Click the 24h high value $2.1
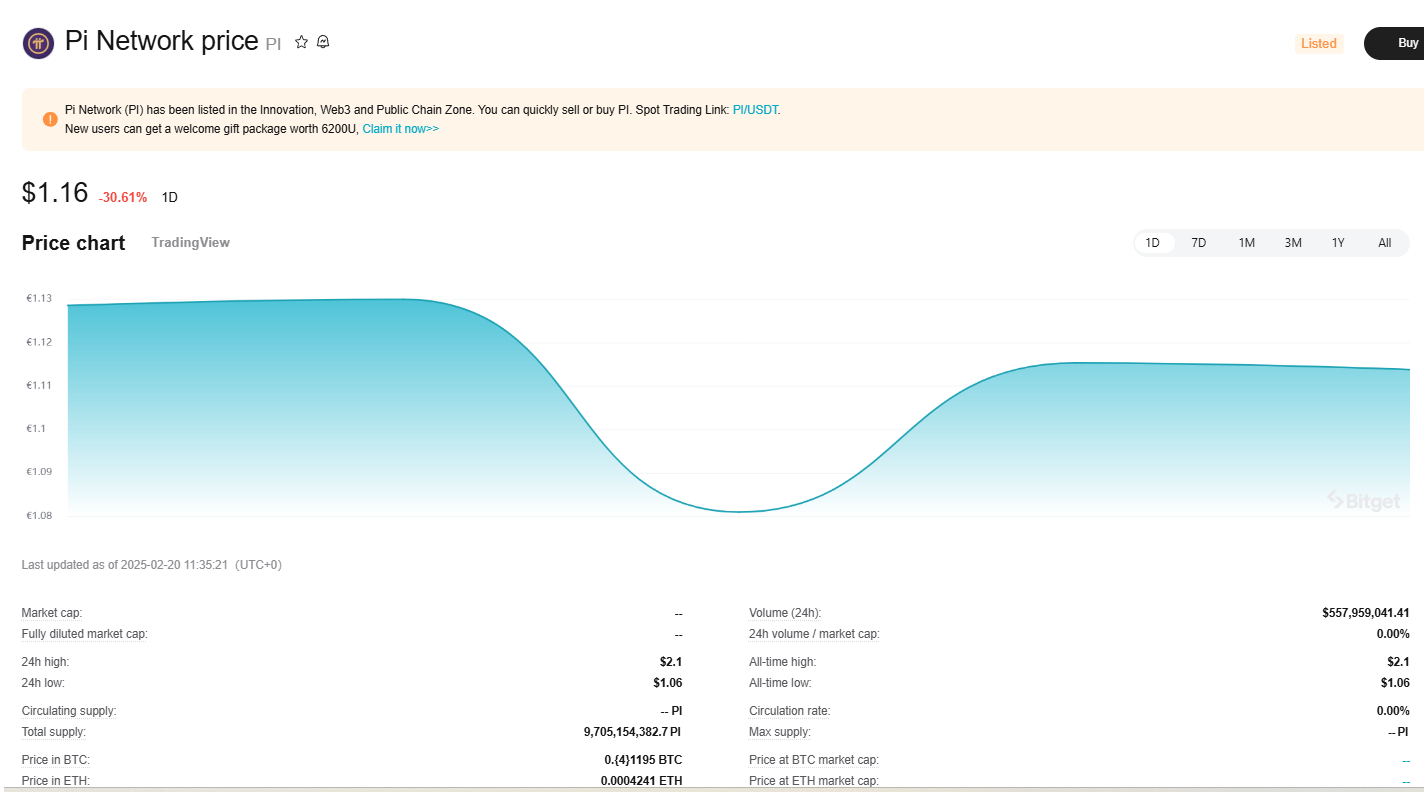The image size is (1428, 796). (x=670, y=662)
